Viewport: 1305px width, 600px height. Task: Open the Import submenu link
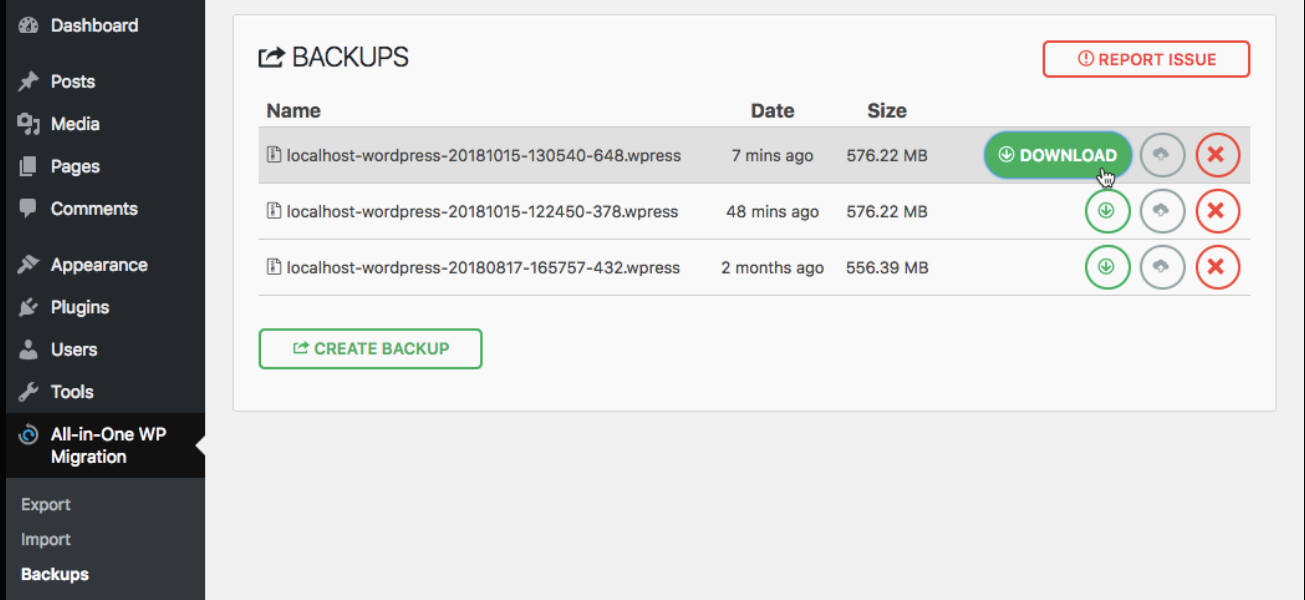(x=46, y=540)
